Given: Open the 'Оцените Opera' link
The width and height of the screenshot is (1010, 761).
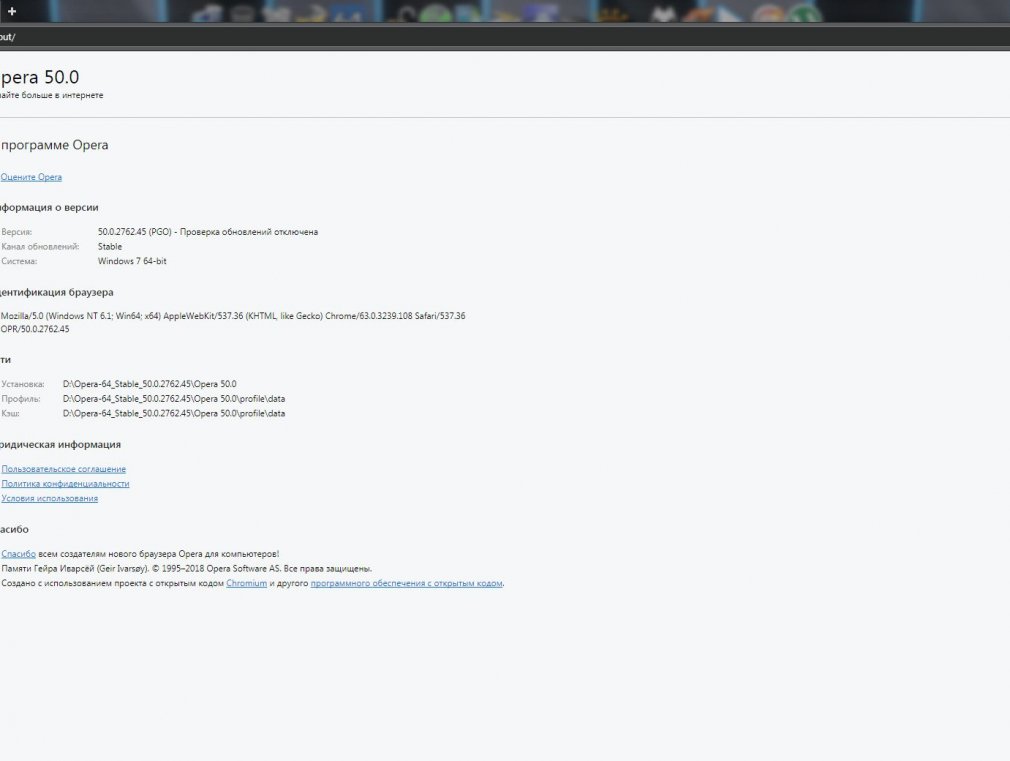Looking at the screenshot, I should pos(31,177).
